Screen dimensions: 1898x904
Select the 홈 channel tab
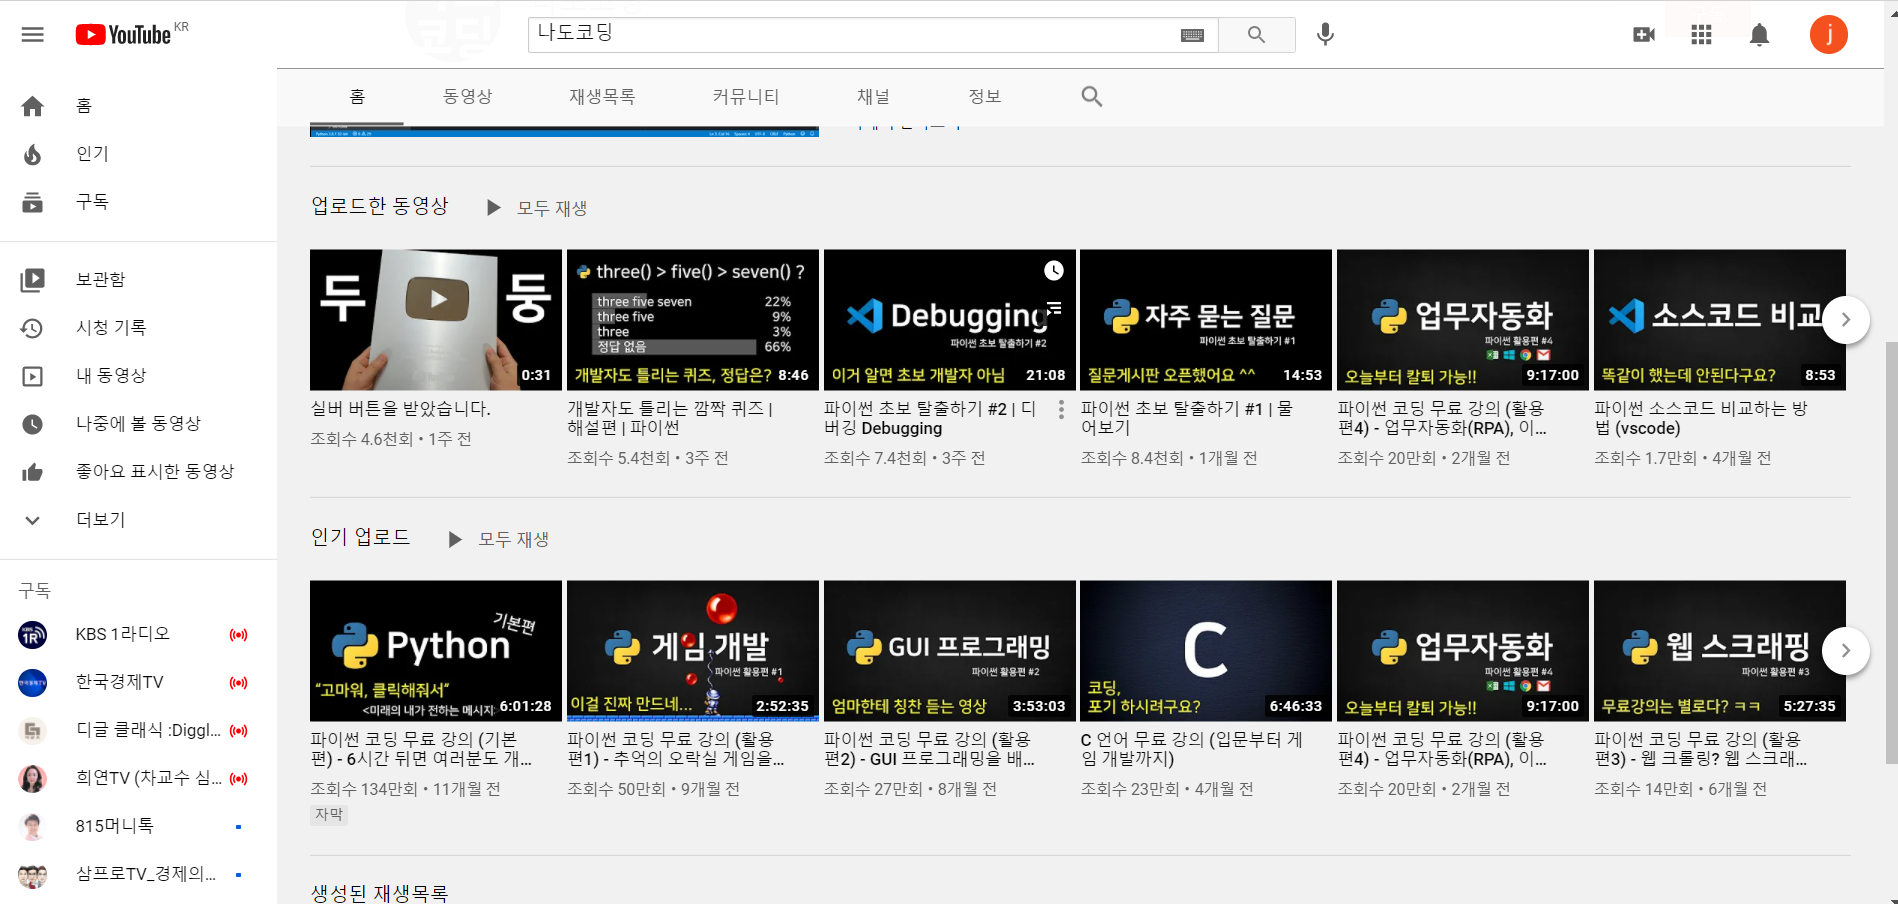pos(357,97)
